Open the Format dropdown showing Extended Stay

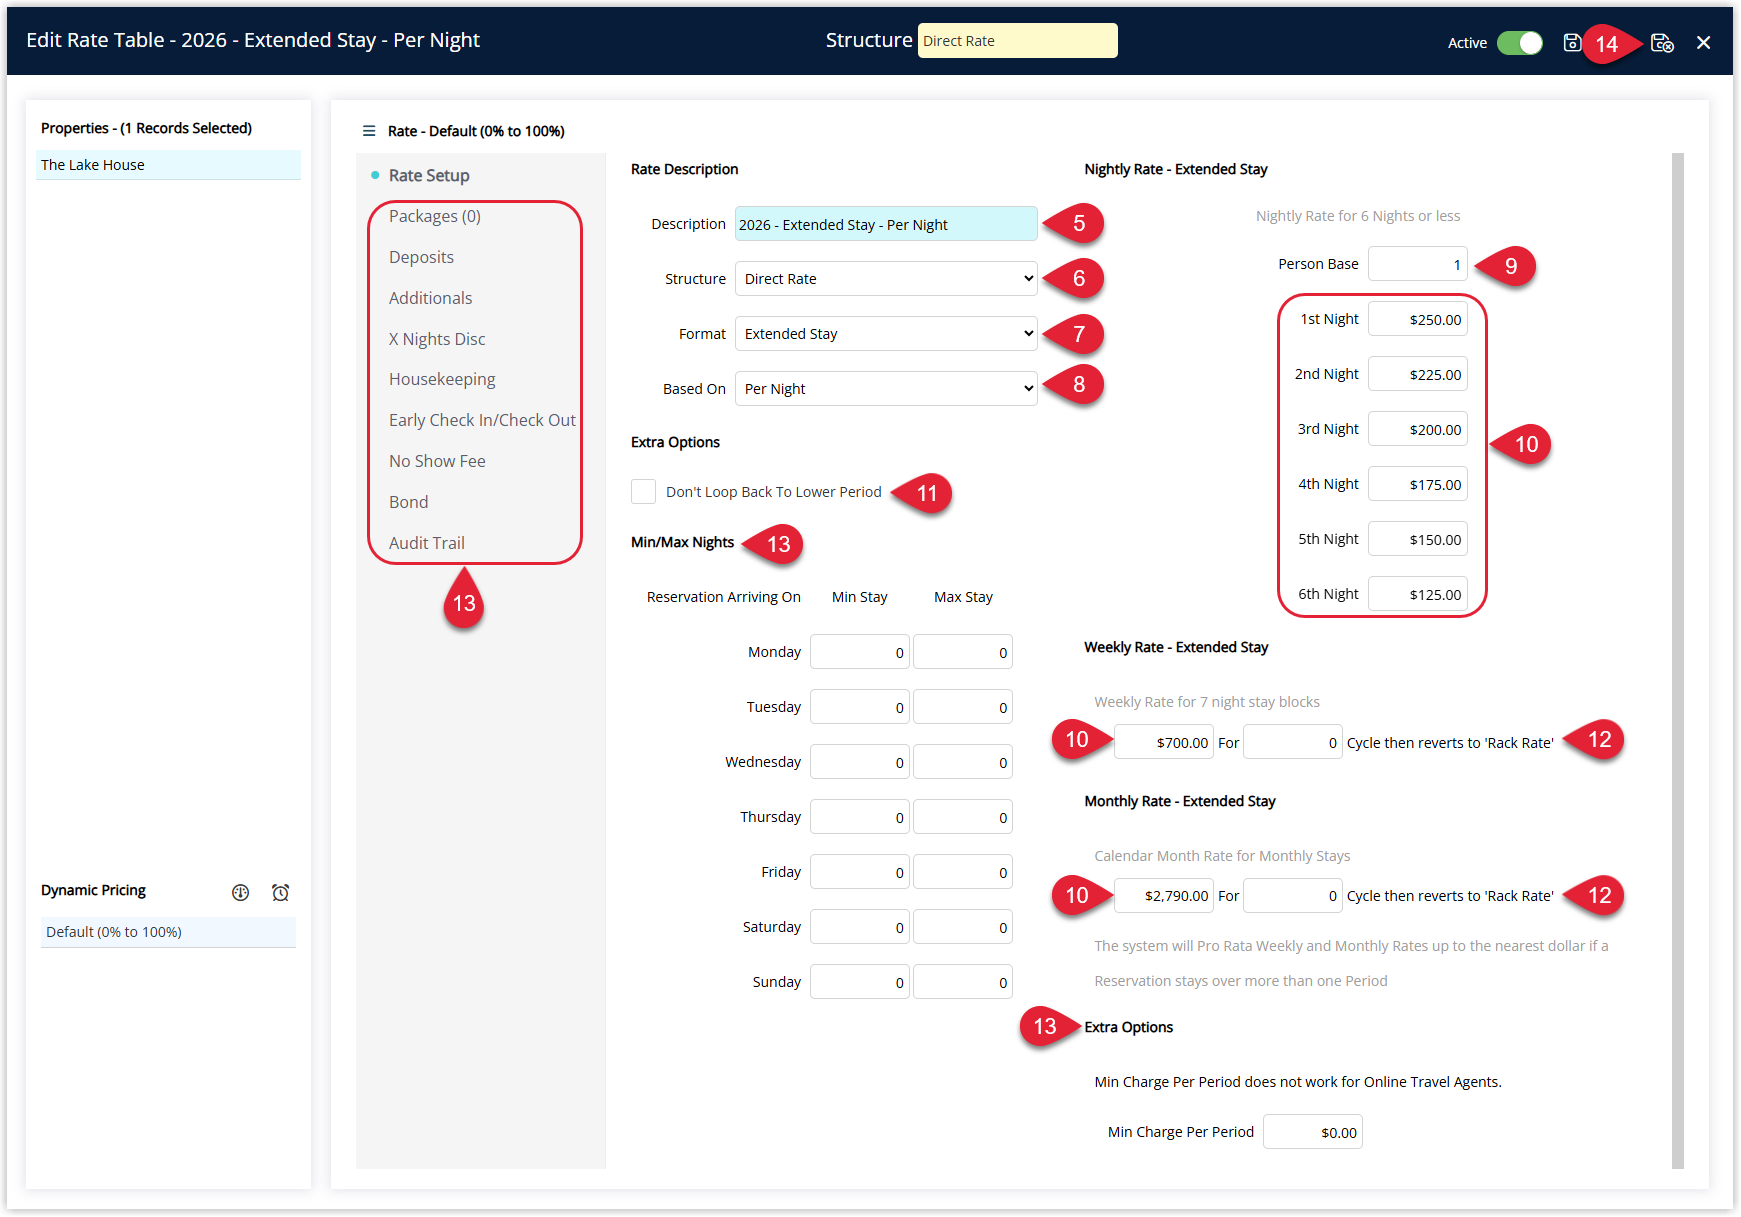886,334
